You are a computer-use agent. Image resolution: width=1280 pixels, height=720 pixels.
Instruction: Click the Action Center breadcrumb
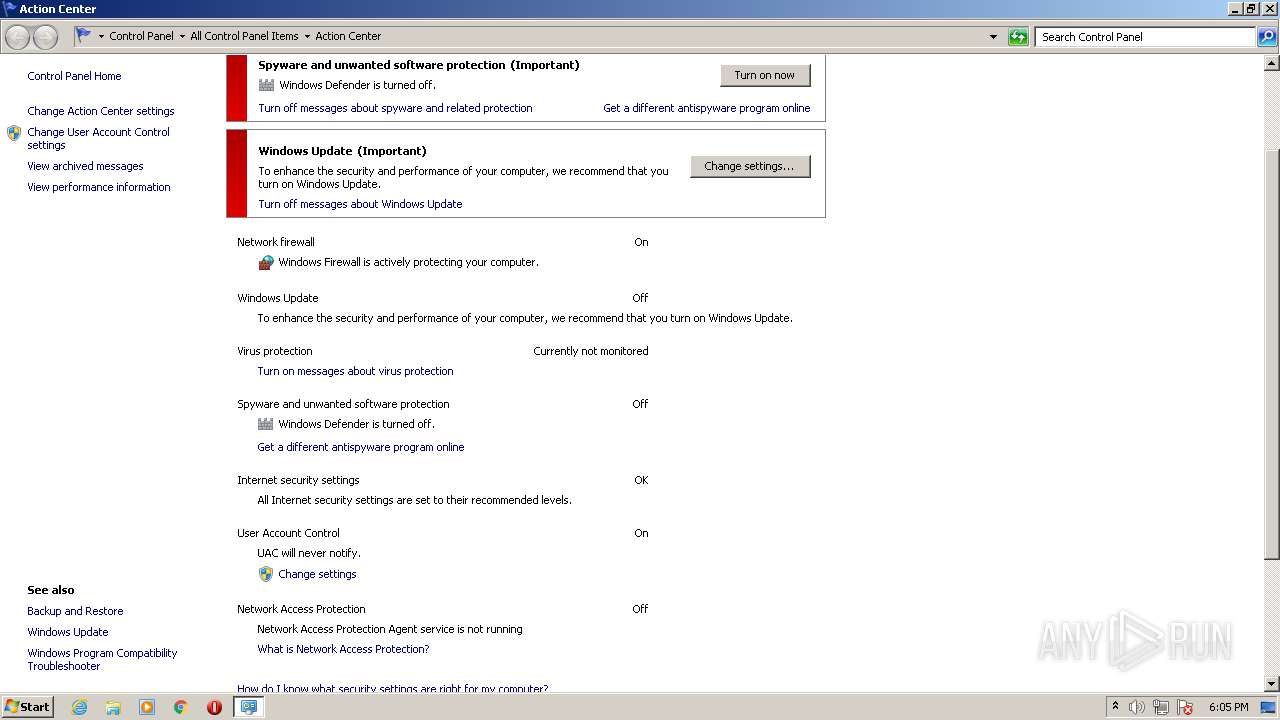[348, 36]
